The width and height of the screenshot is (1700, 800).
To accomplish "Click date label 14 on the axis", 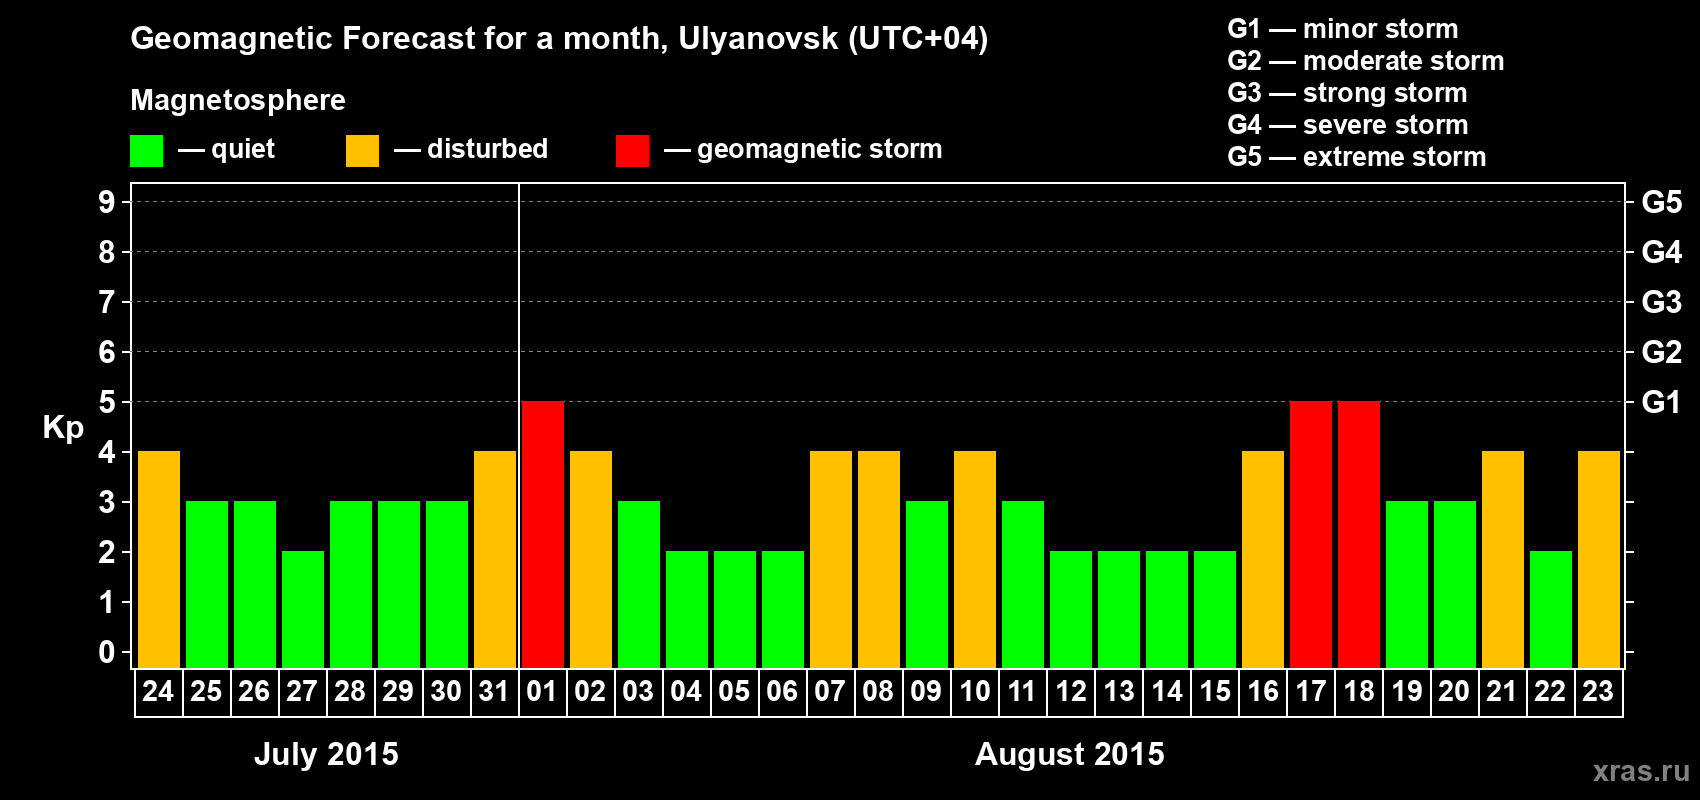I will point(1166,691).
